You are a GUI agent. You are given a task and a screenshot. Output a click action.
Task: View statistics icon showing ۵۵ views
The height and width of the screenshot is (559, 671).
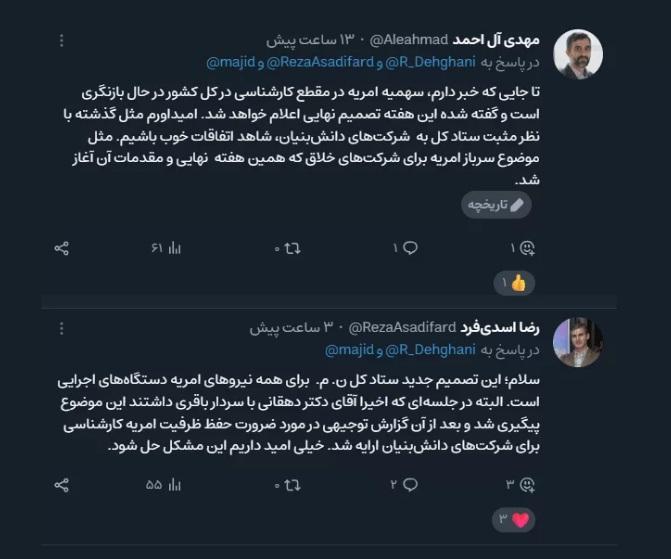[175, 485]
